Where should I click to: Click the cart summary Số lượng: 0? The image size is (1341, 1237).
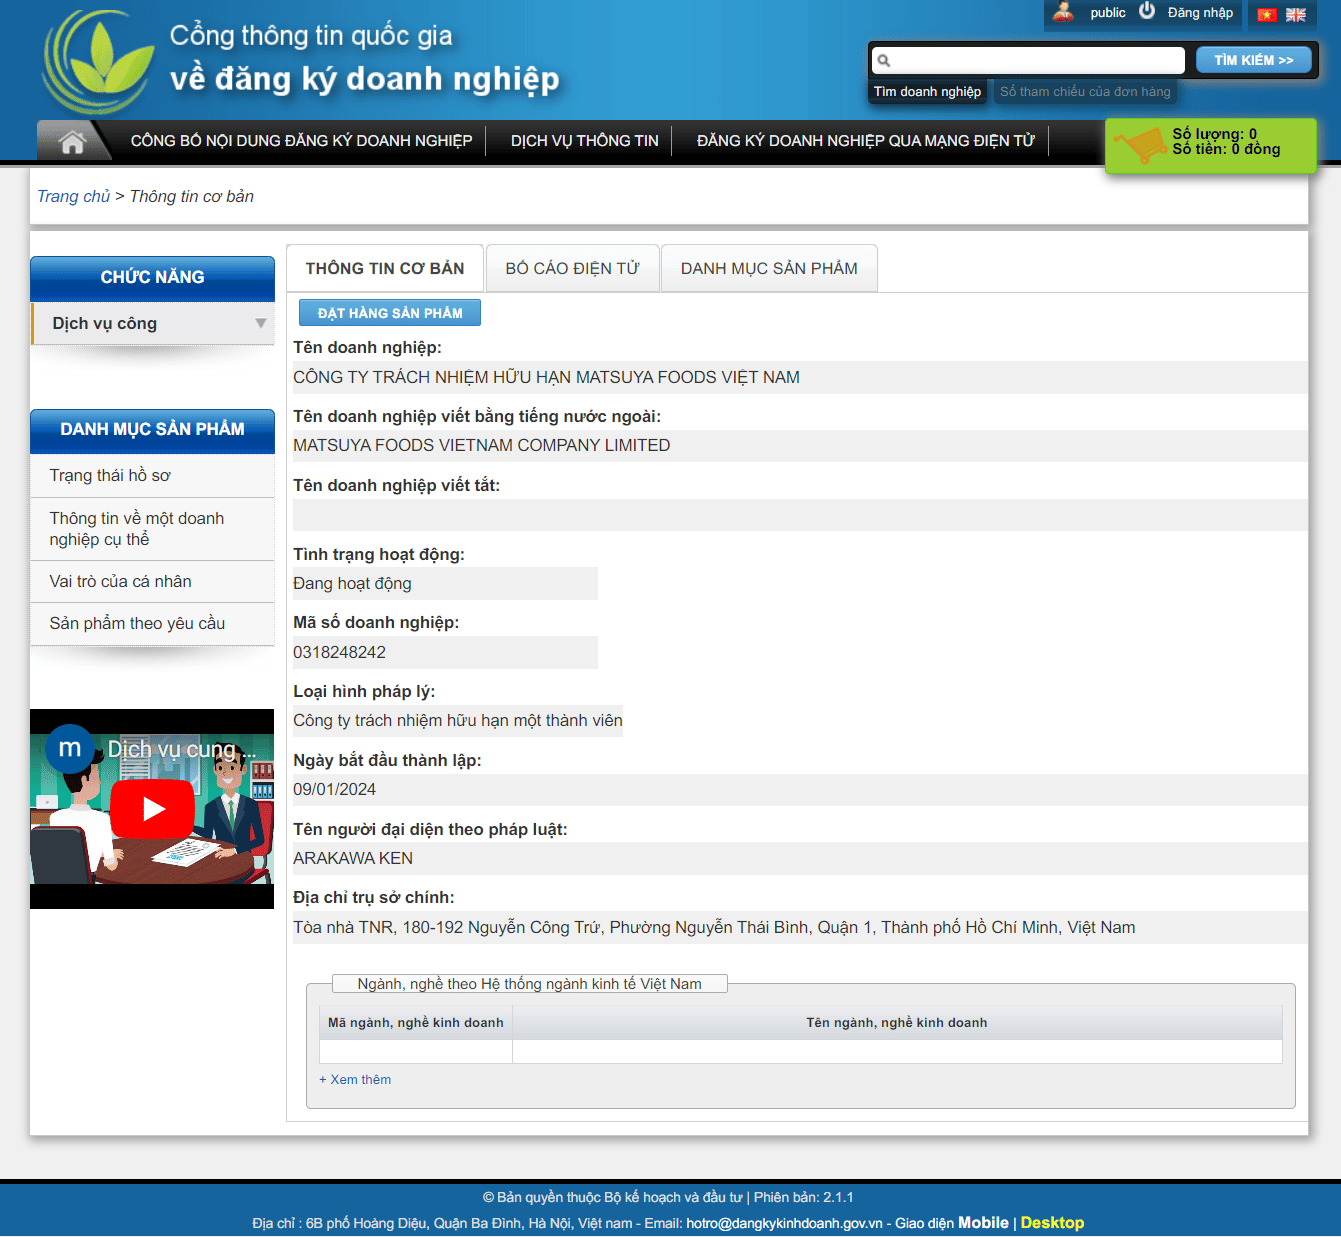point(1214,134)
